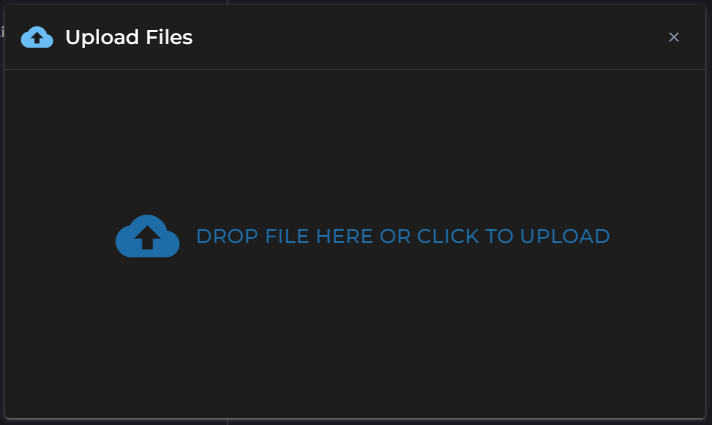Click the empty area right of the UPLOAD text
The image size is (712, 425).
pyautogui.click(x=658, y=236)
